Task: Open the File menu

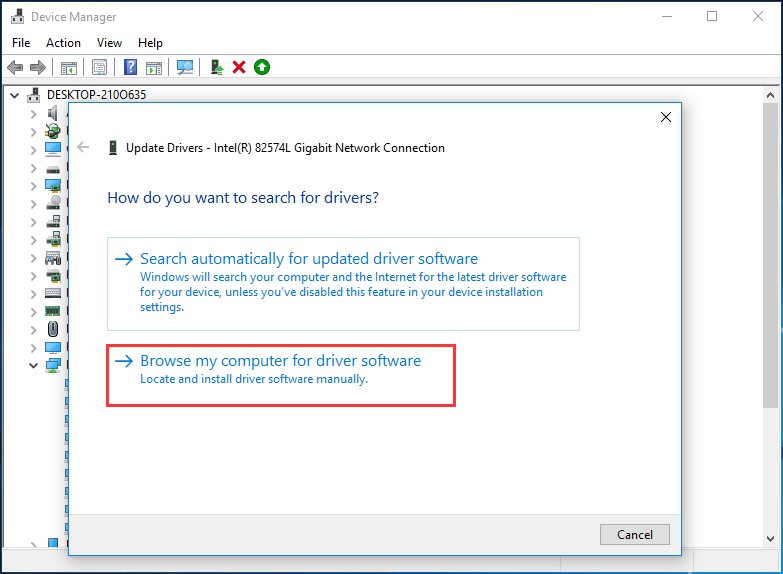Action: (x=21, y=43)
